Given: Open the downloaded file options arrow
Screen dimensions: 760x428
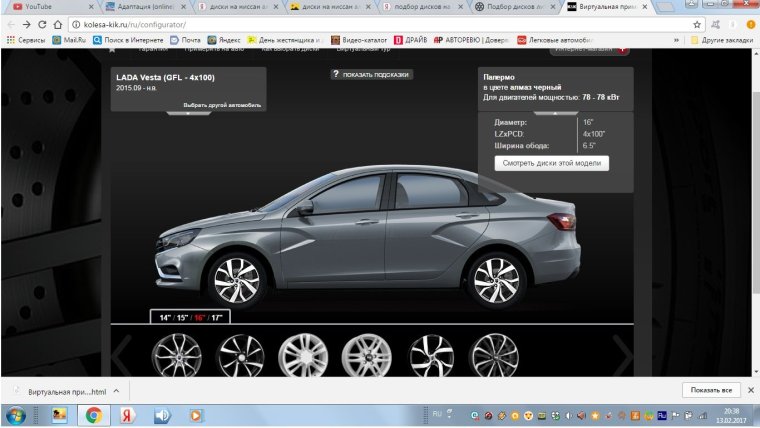Looking at the screenshot, I should tap(116, 390).
